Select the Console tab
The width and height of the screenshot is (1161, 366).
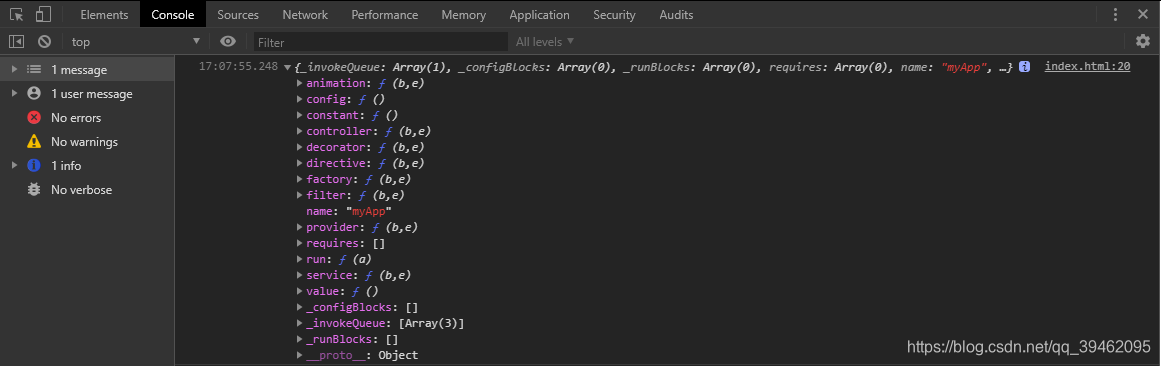[173, 14]
